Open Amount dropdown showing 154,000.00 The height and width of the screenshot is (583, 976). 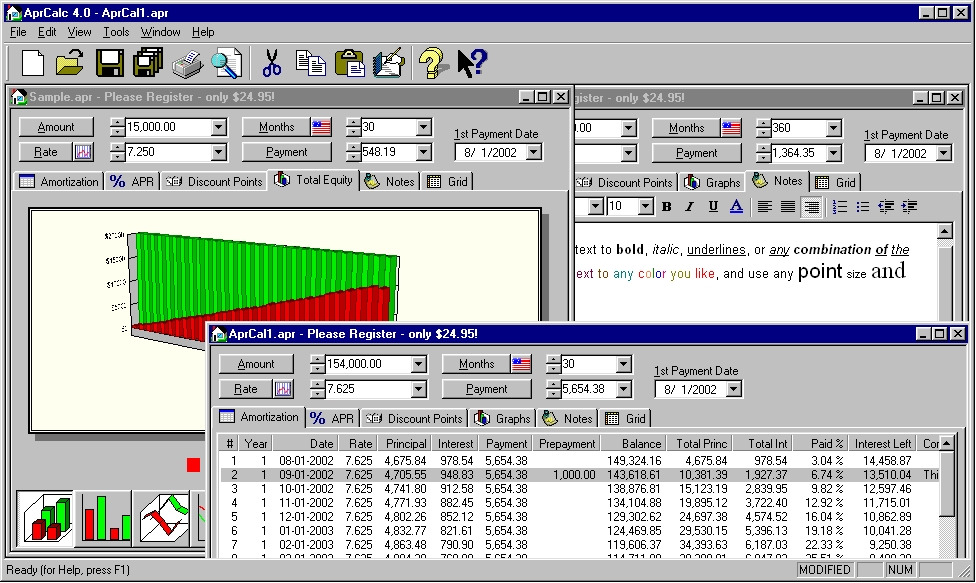click(x=419, y=365)
